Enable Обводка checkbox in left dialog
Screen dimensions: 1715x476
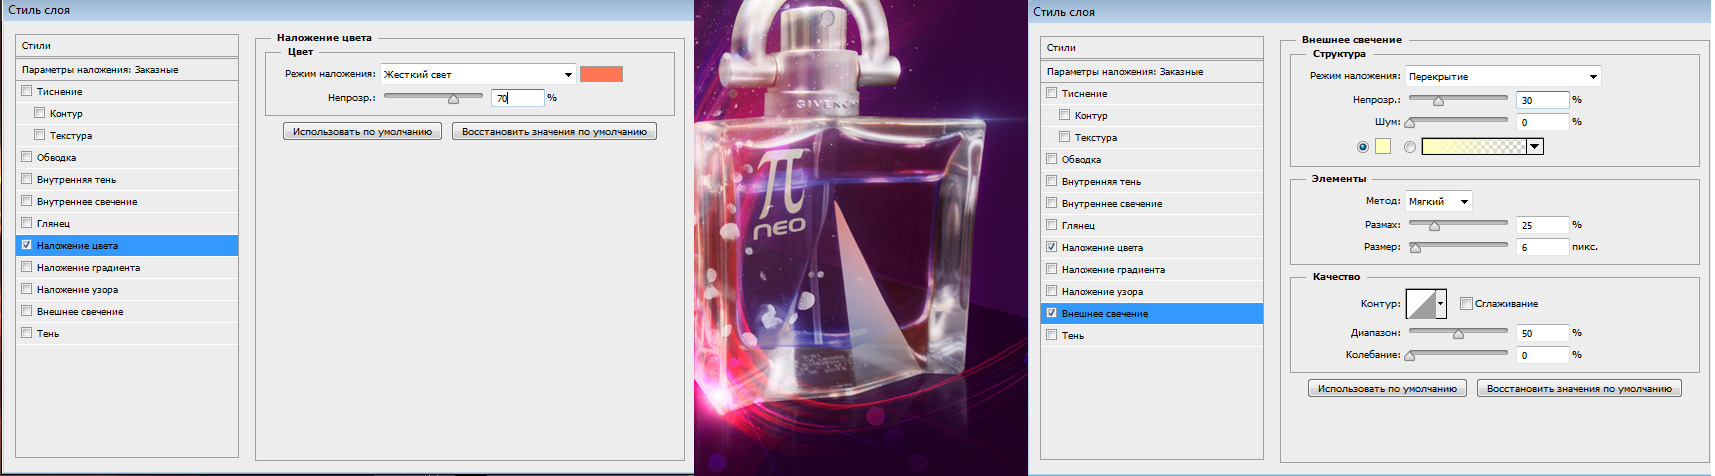[x=27, y=157]
